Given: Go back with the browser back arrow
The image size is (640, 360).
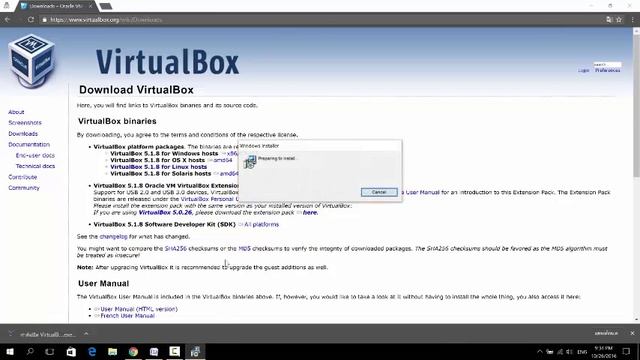Looking at the screenshot, I should (x=7, y=20).
